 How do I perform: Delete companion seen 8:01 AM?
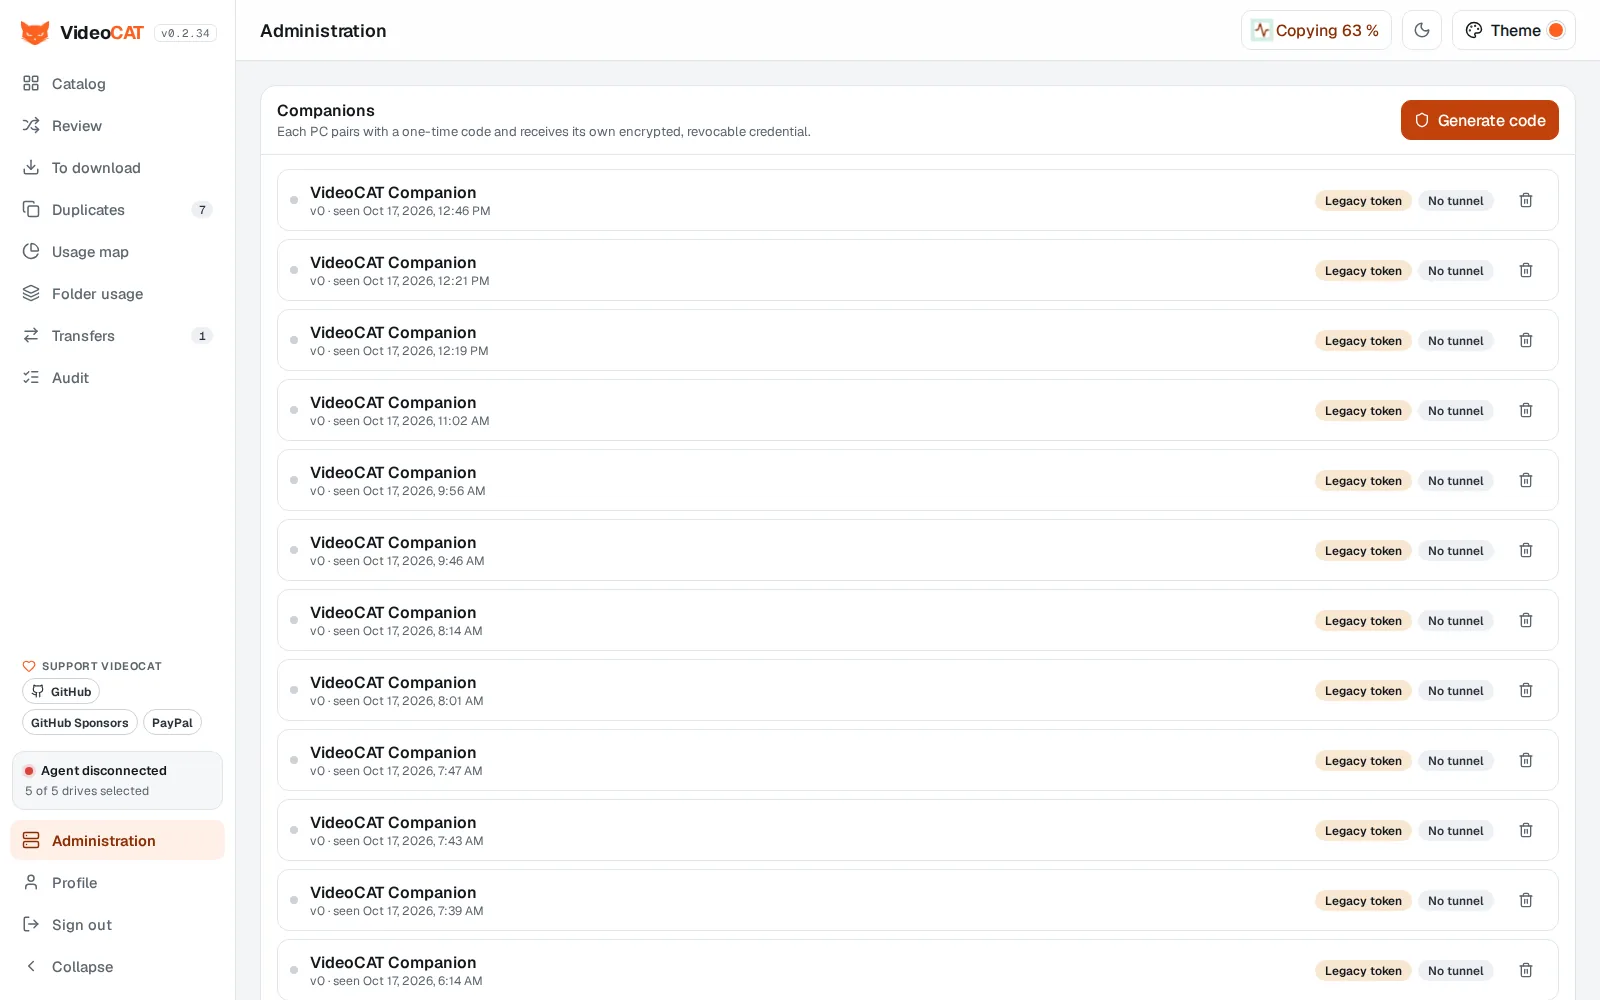click(x=1526, y=690)
